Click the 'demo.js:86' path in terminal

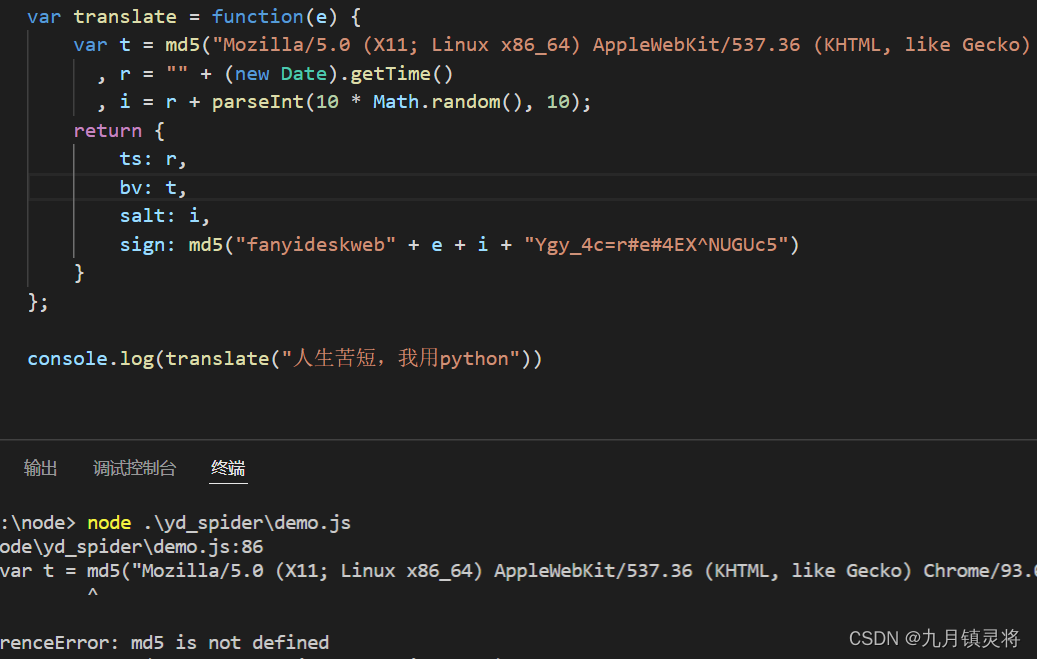(132, 547)
